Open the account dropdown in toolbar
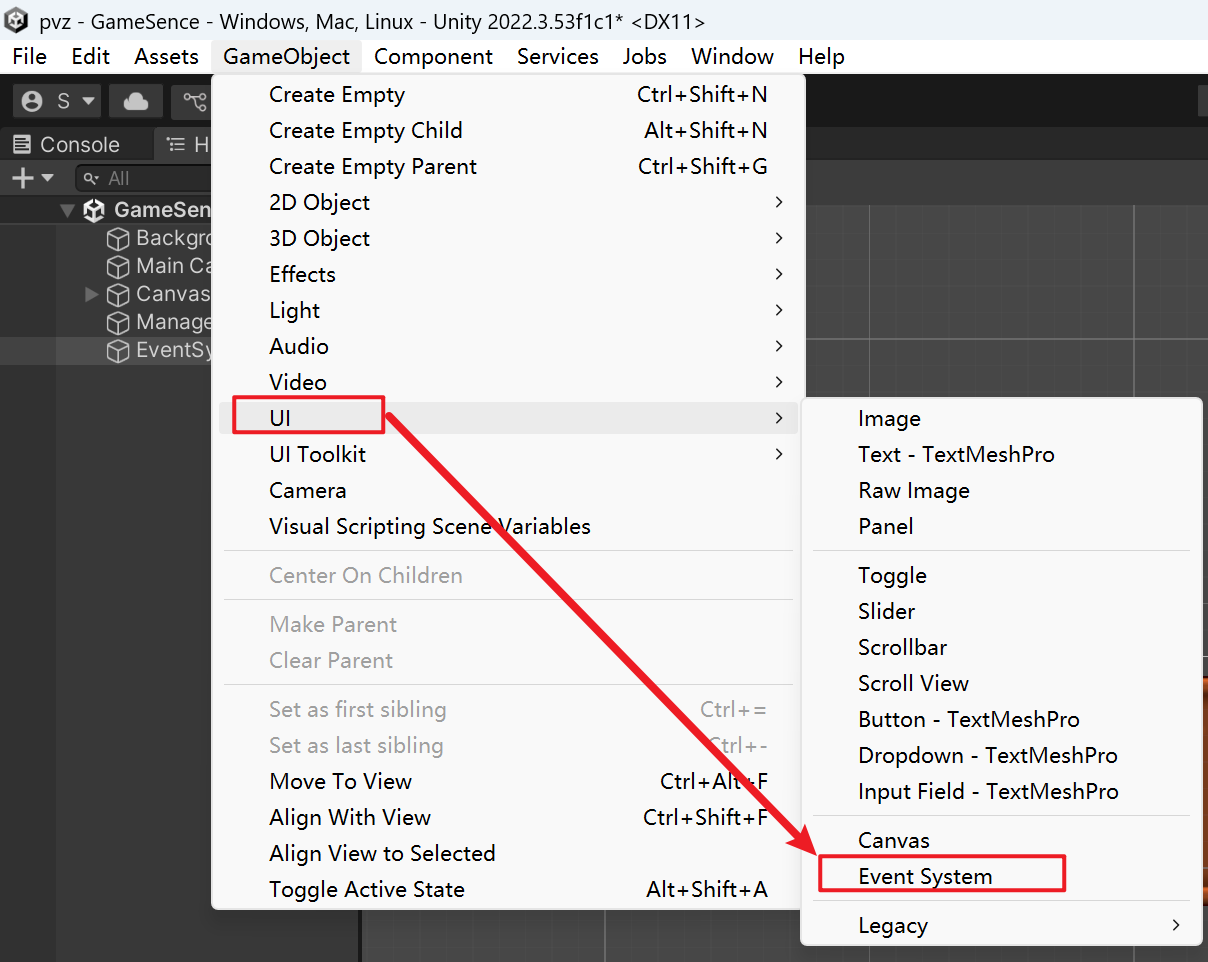The height and width of the screenshot is (962, 1208). coord(60,101)
